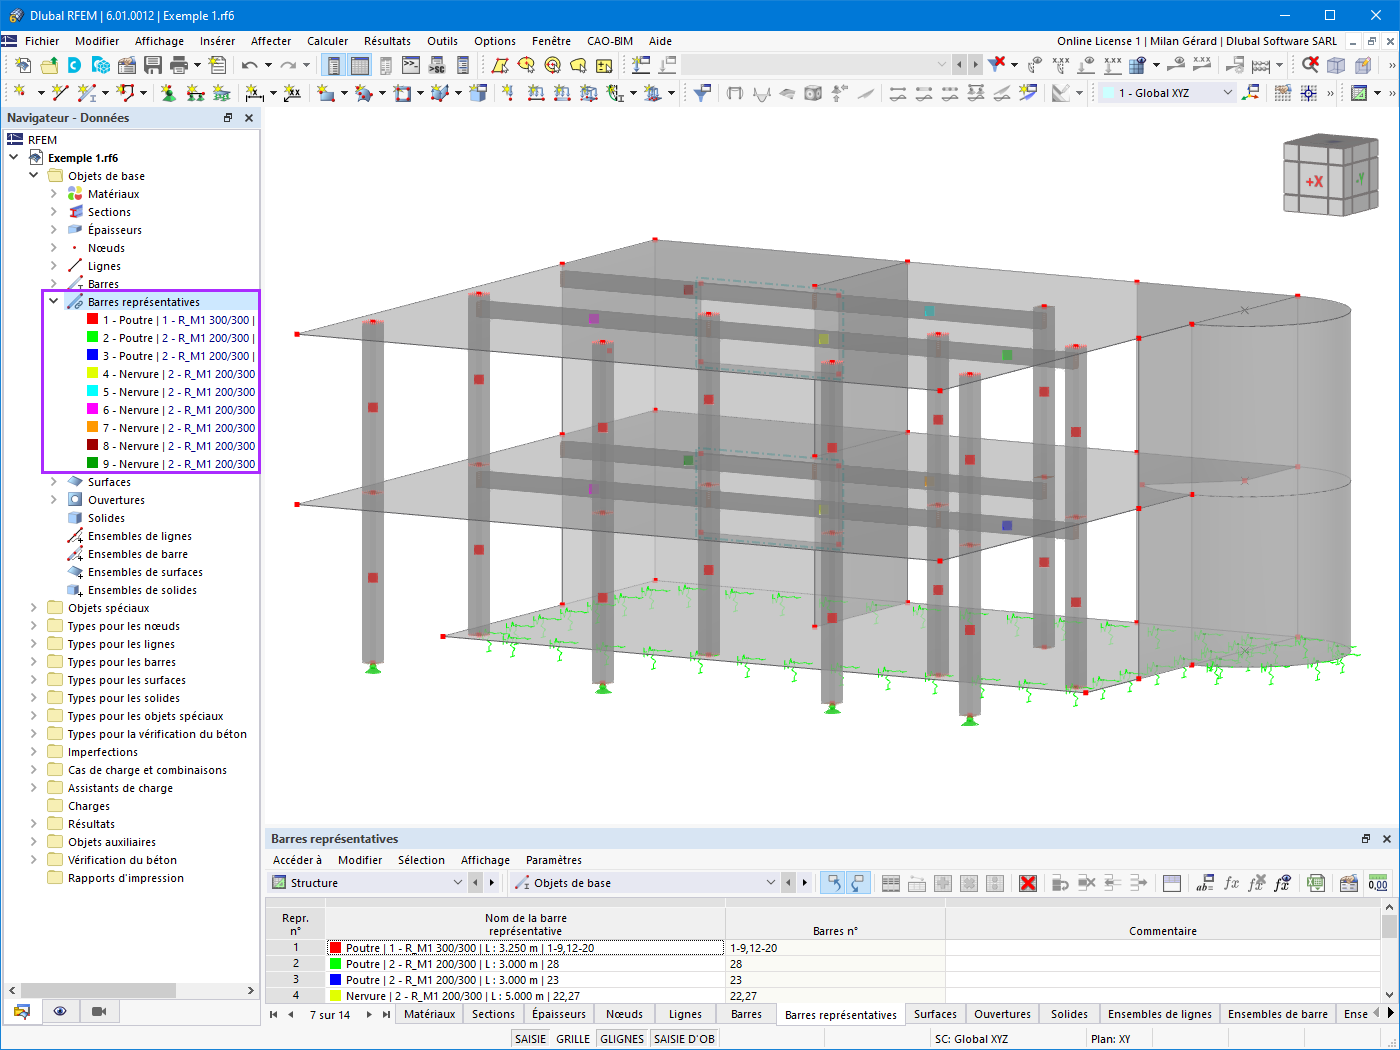Open the Calculer menu
This screenshot has width=1400, height=1050.
click(x=328, y=41)
